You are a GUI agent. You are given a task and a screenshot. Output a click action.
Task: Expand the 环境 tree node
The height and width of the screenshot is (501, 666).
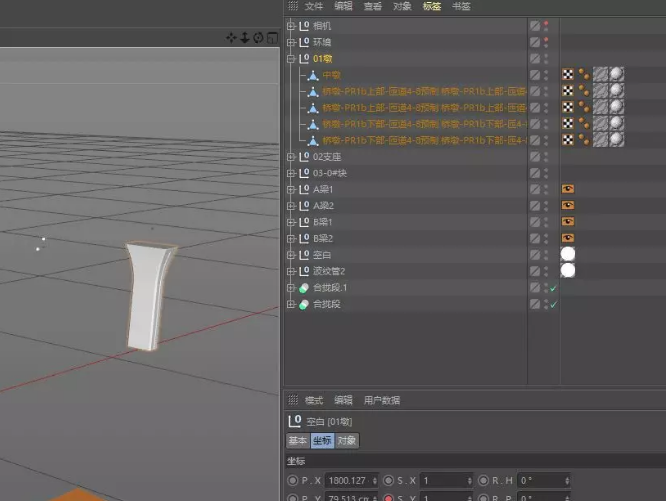pos(291,42)
